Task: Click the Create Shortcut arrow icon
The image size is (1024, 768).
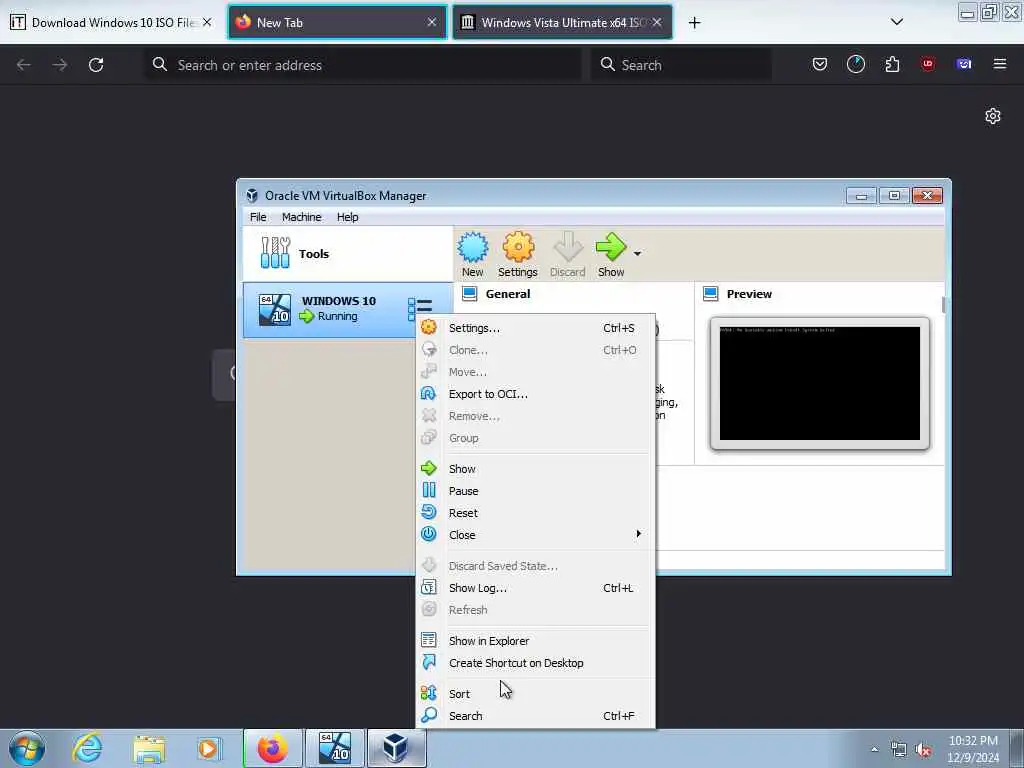Action: 429,662
